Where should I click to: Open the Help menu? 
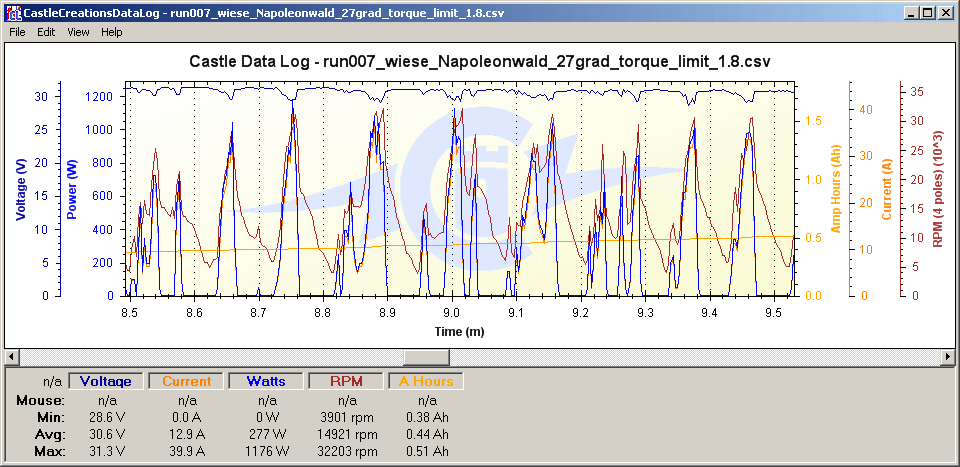tap(112, 32)
